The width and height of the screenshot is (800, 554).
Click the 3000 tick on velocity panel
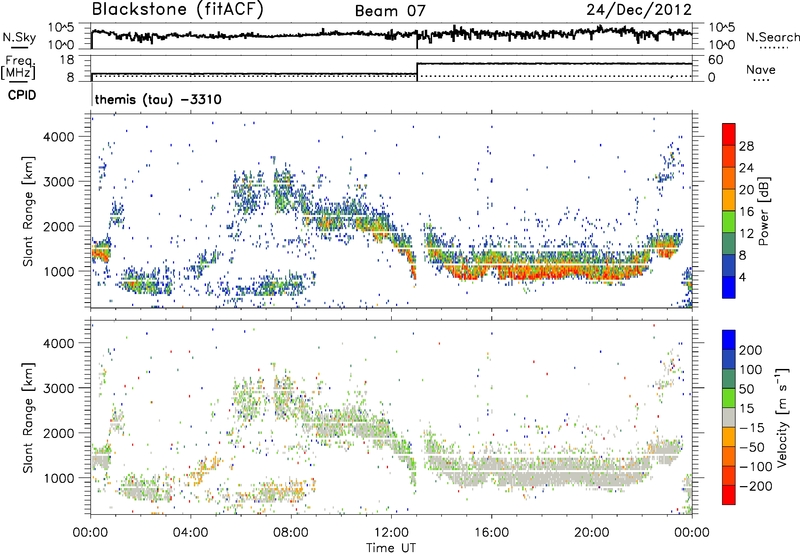(x=58, y=388)
